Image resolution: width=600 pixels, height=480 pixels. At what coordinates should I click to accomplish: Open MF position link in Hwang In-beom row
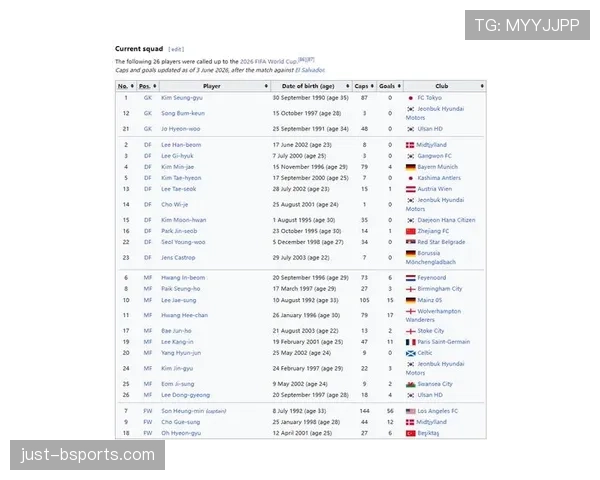point(148,278)
